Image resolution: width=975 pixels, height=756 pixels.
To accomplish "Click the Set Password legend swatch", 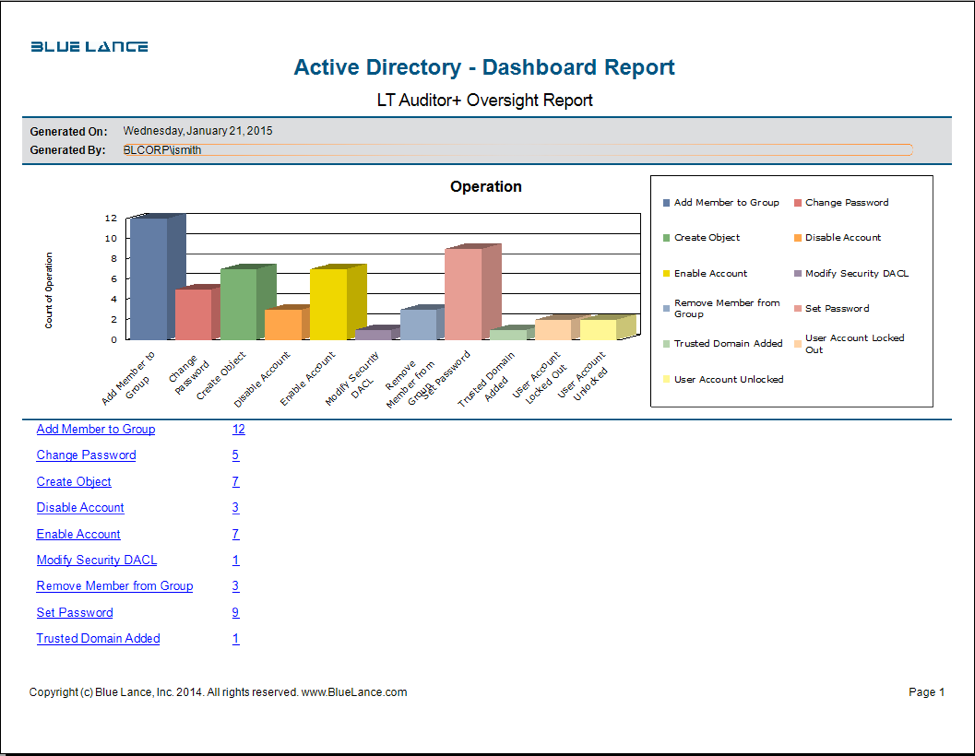I will click(798, 308).
